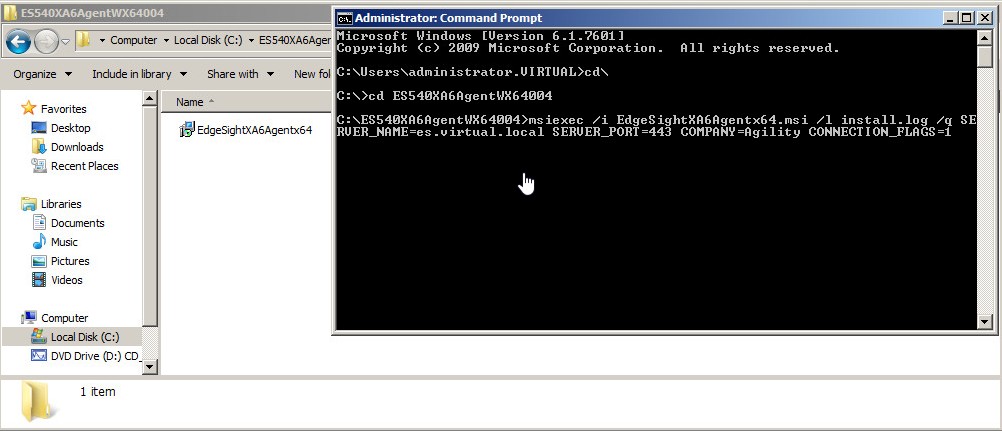Click Computer in the address bar breadcrumb

point(133,41)
